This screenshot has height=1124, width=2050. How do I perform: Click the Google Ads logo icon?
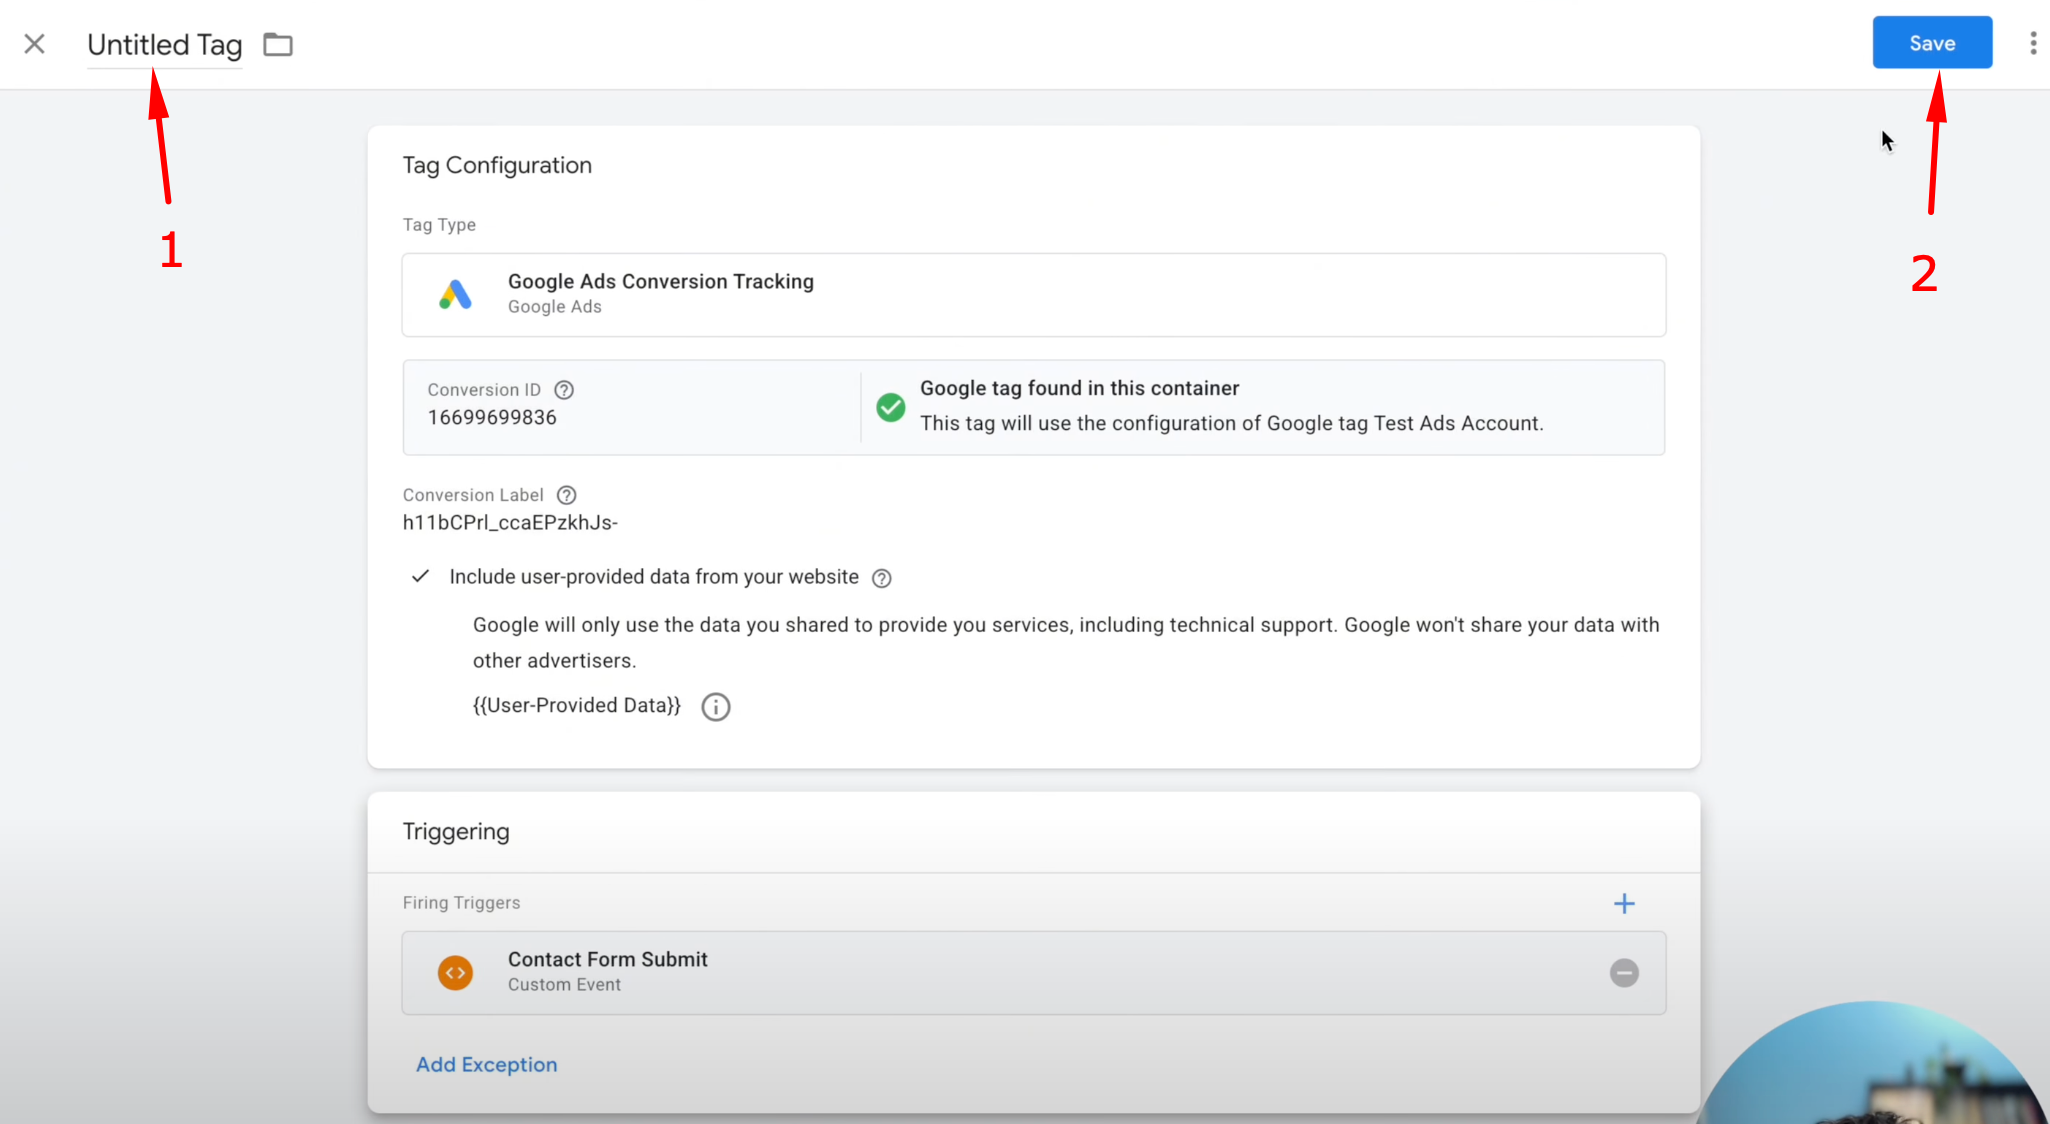pyautogui.click(x=455, y=295)
